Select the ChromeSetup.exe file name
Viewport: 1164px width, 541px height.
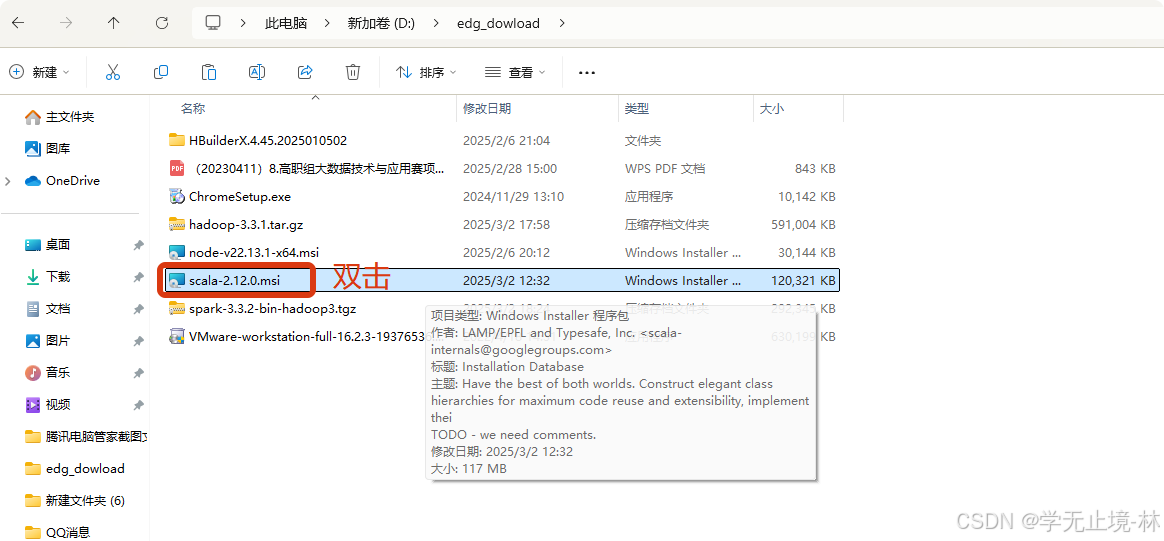(x=240, y=197)
